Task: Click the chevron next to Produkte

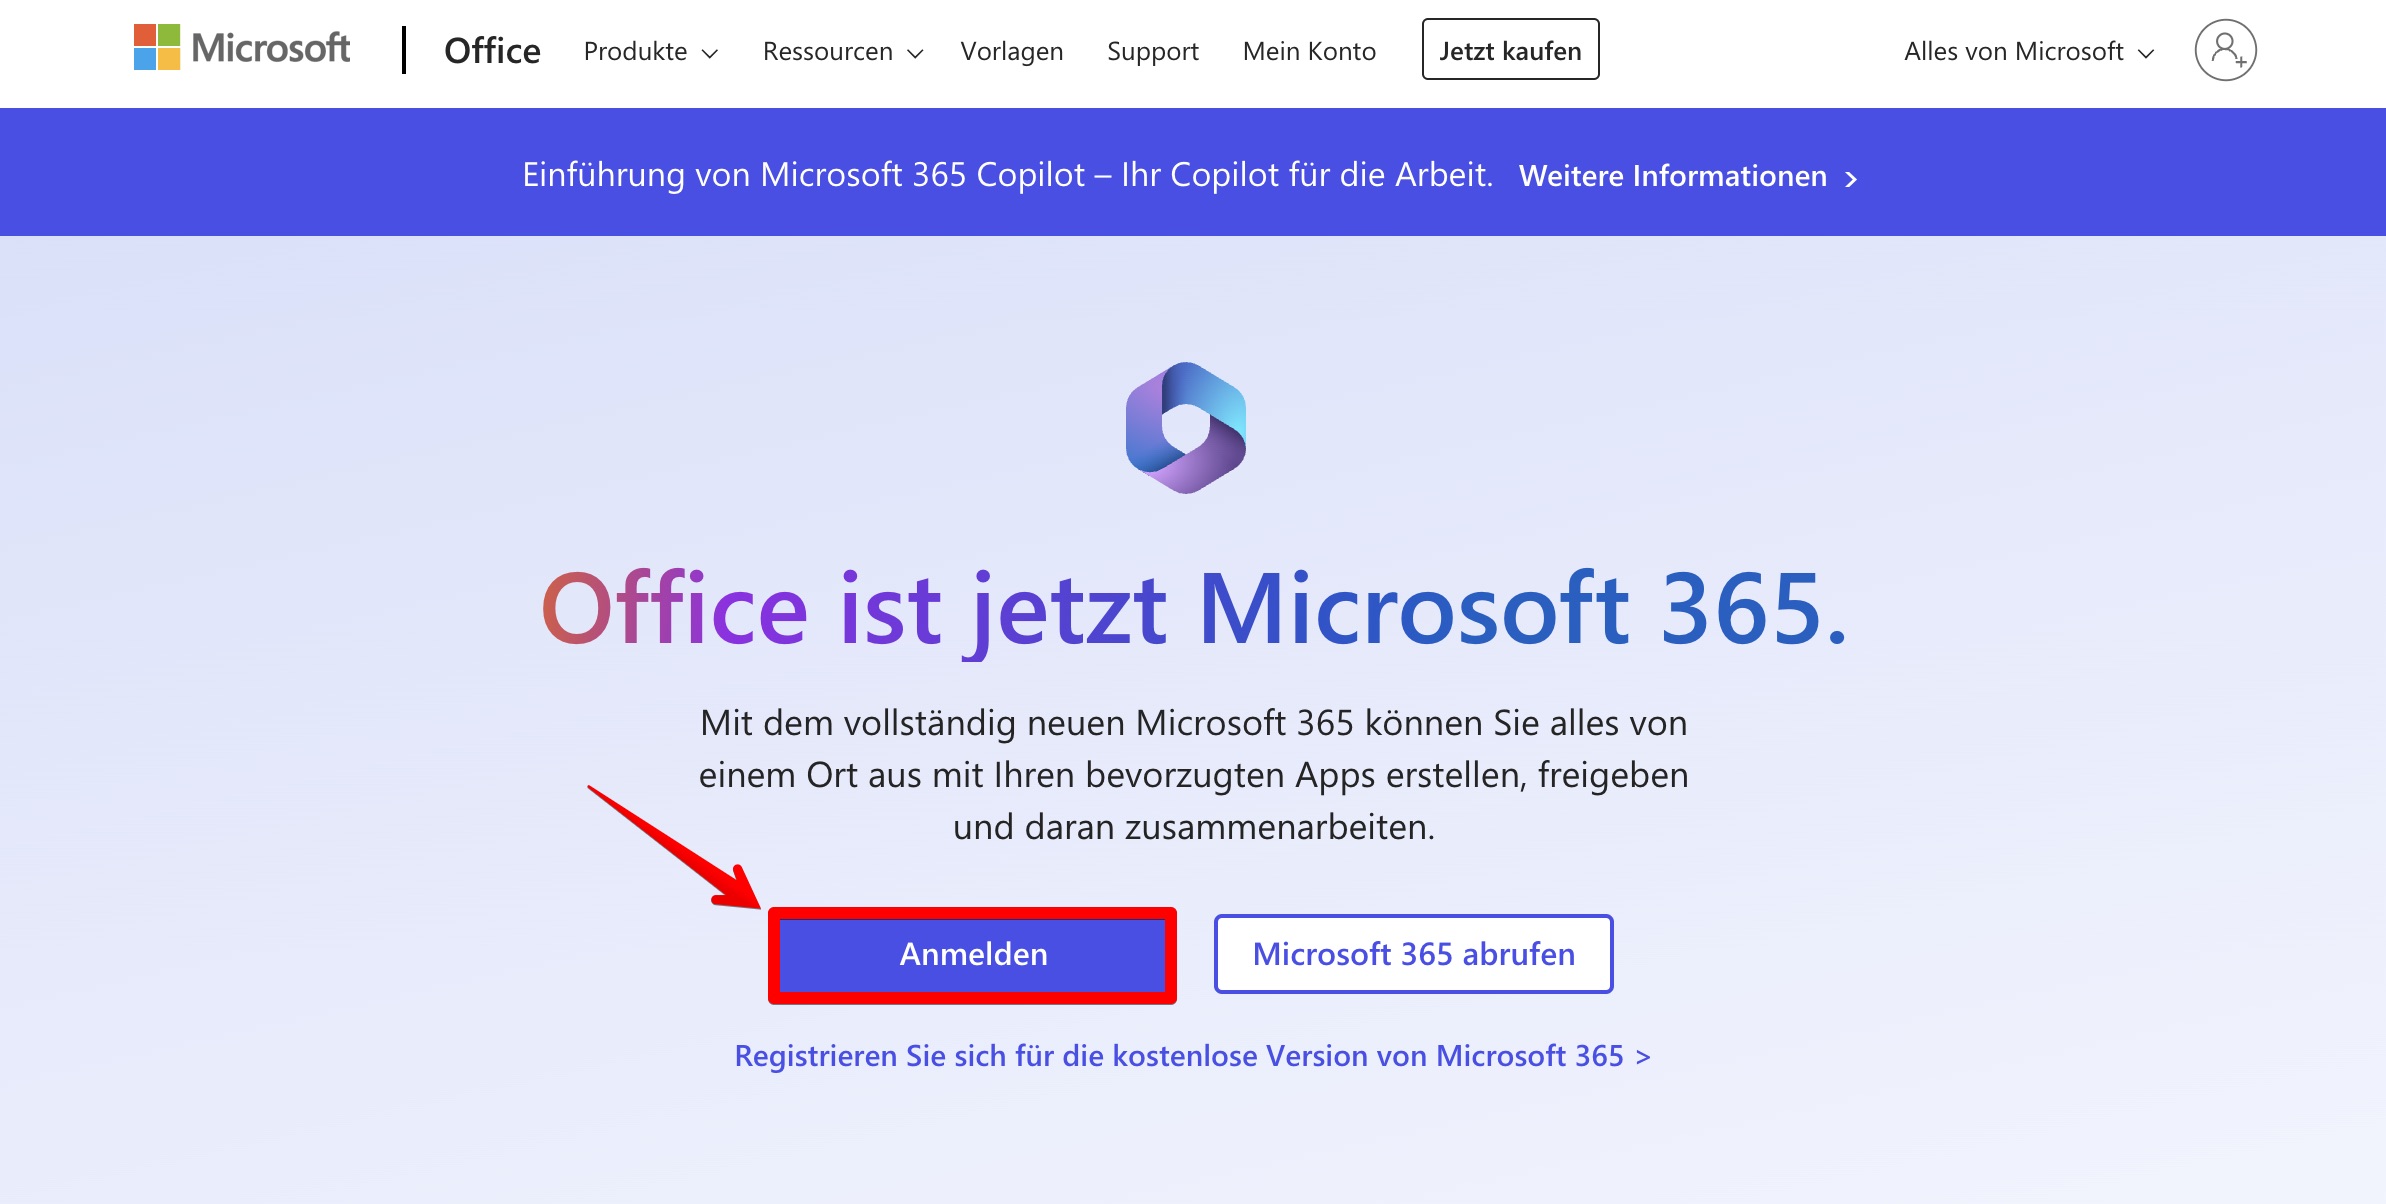Action: pos(711,54)
